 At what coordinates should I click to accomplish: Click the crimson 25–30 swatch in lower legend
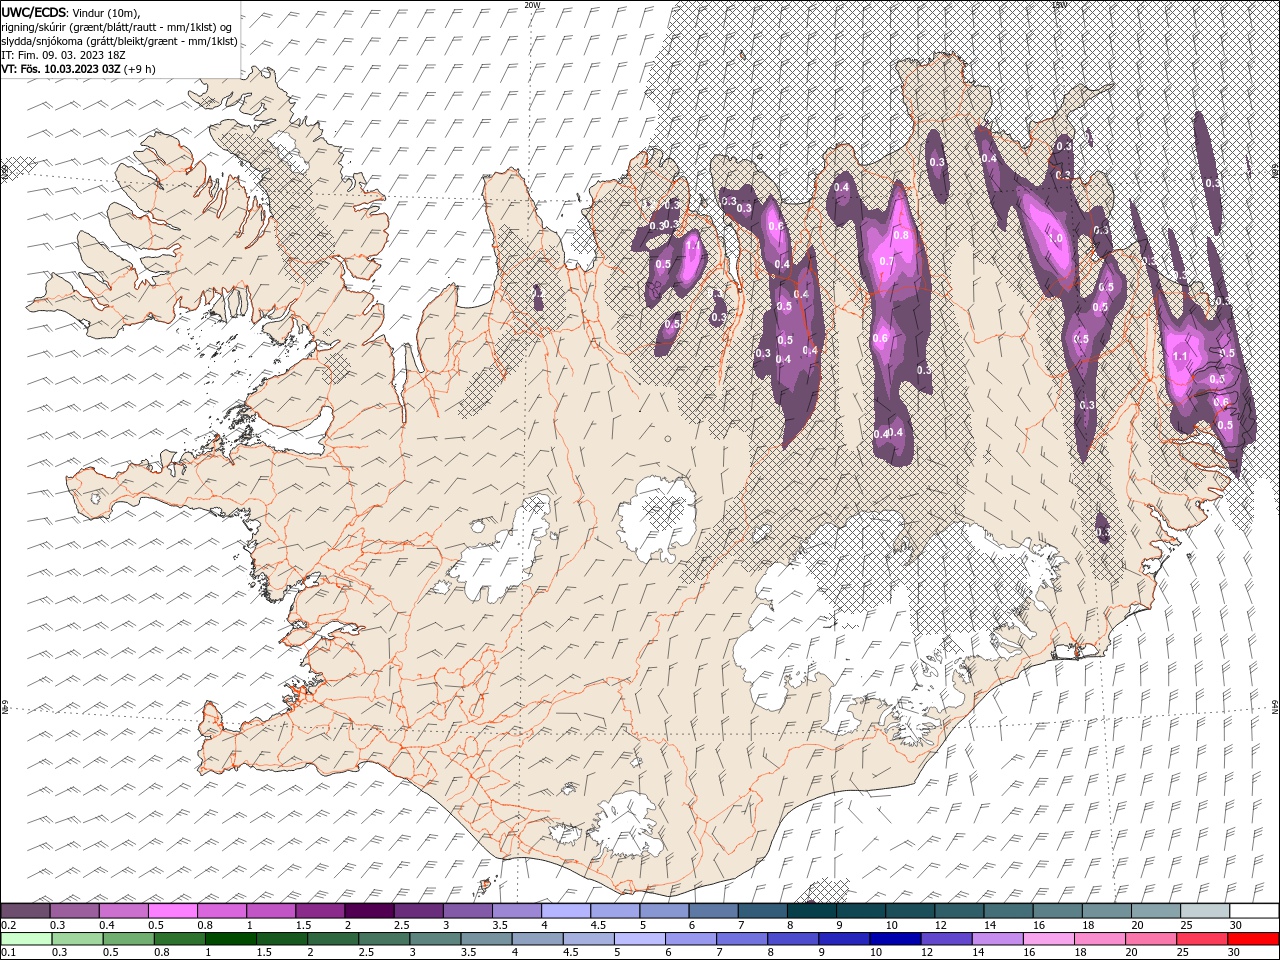point(1202,939)
